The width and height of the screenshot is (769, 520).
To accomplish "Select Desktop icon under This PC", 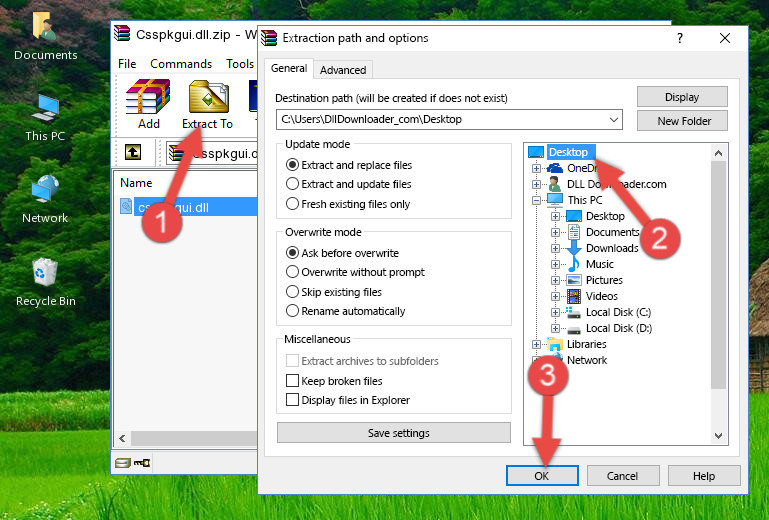I will click(573, 216).
